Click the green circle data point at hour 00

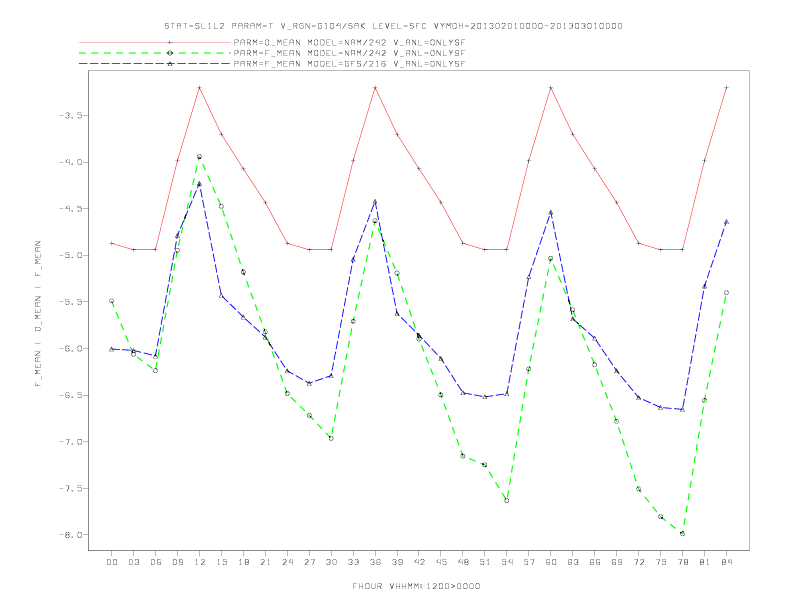112,300
